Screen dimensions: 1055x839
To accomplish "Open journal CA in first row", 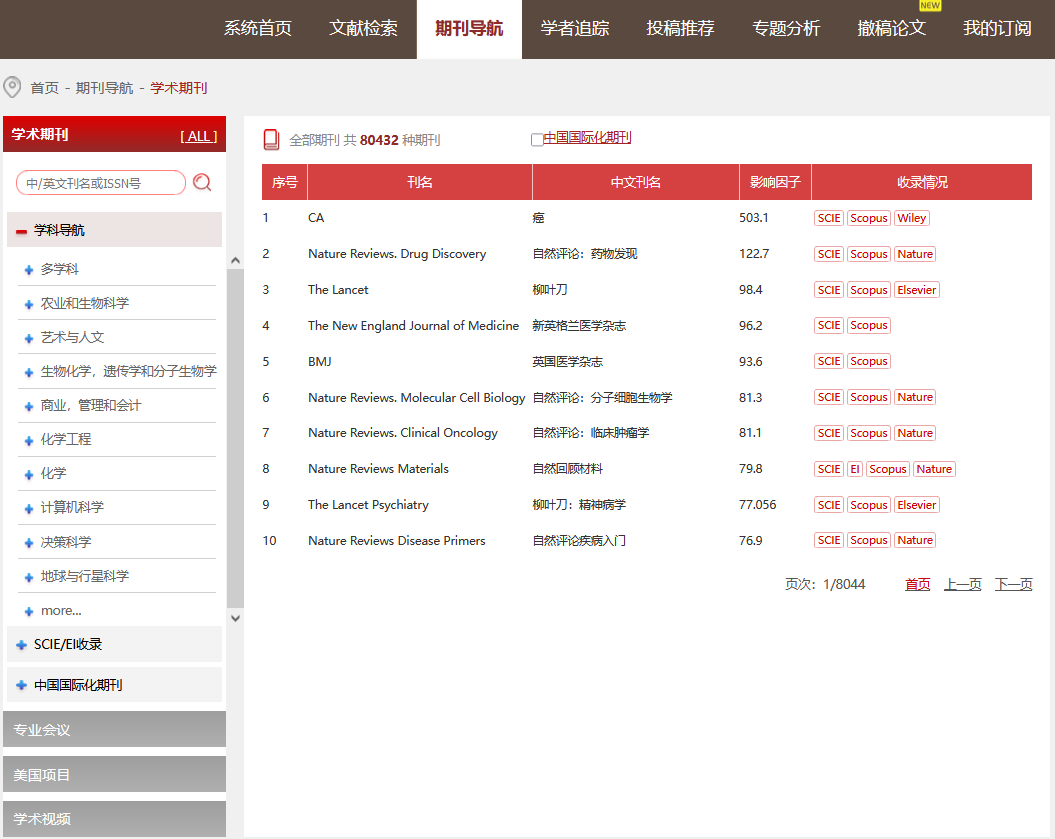I will click(x=316, y=218).
